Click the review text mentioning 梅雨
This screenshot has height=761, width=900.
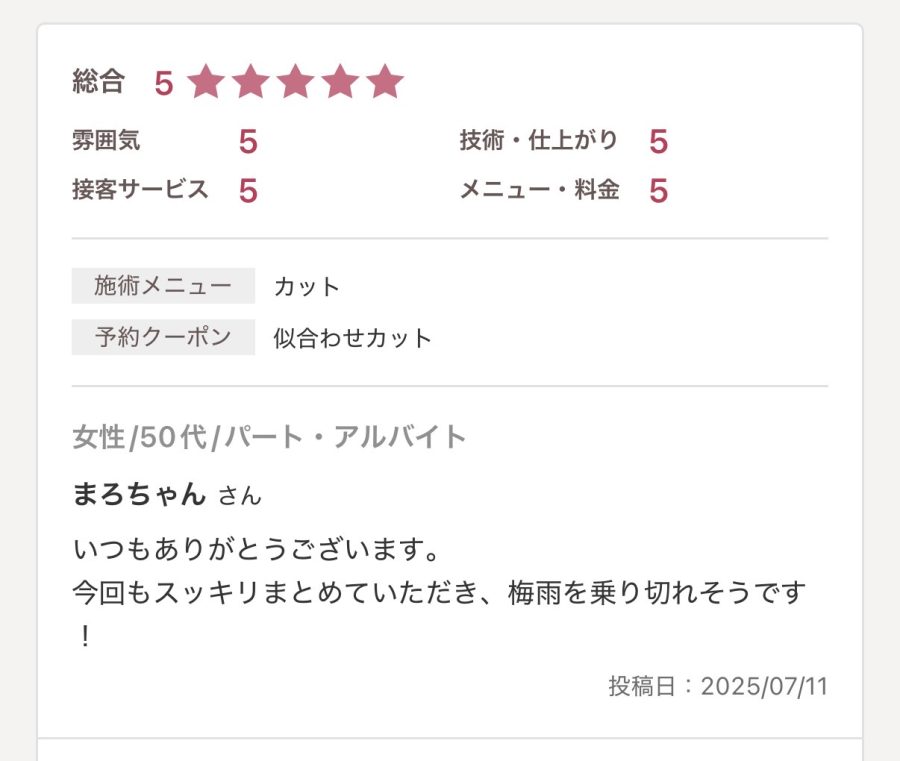click(440, 593)
